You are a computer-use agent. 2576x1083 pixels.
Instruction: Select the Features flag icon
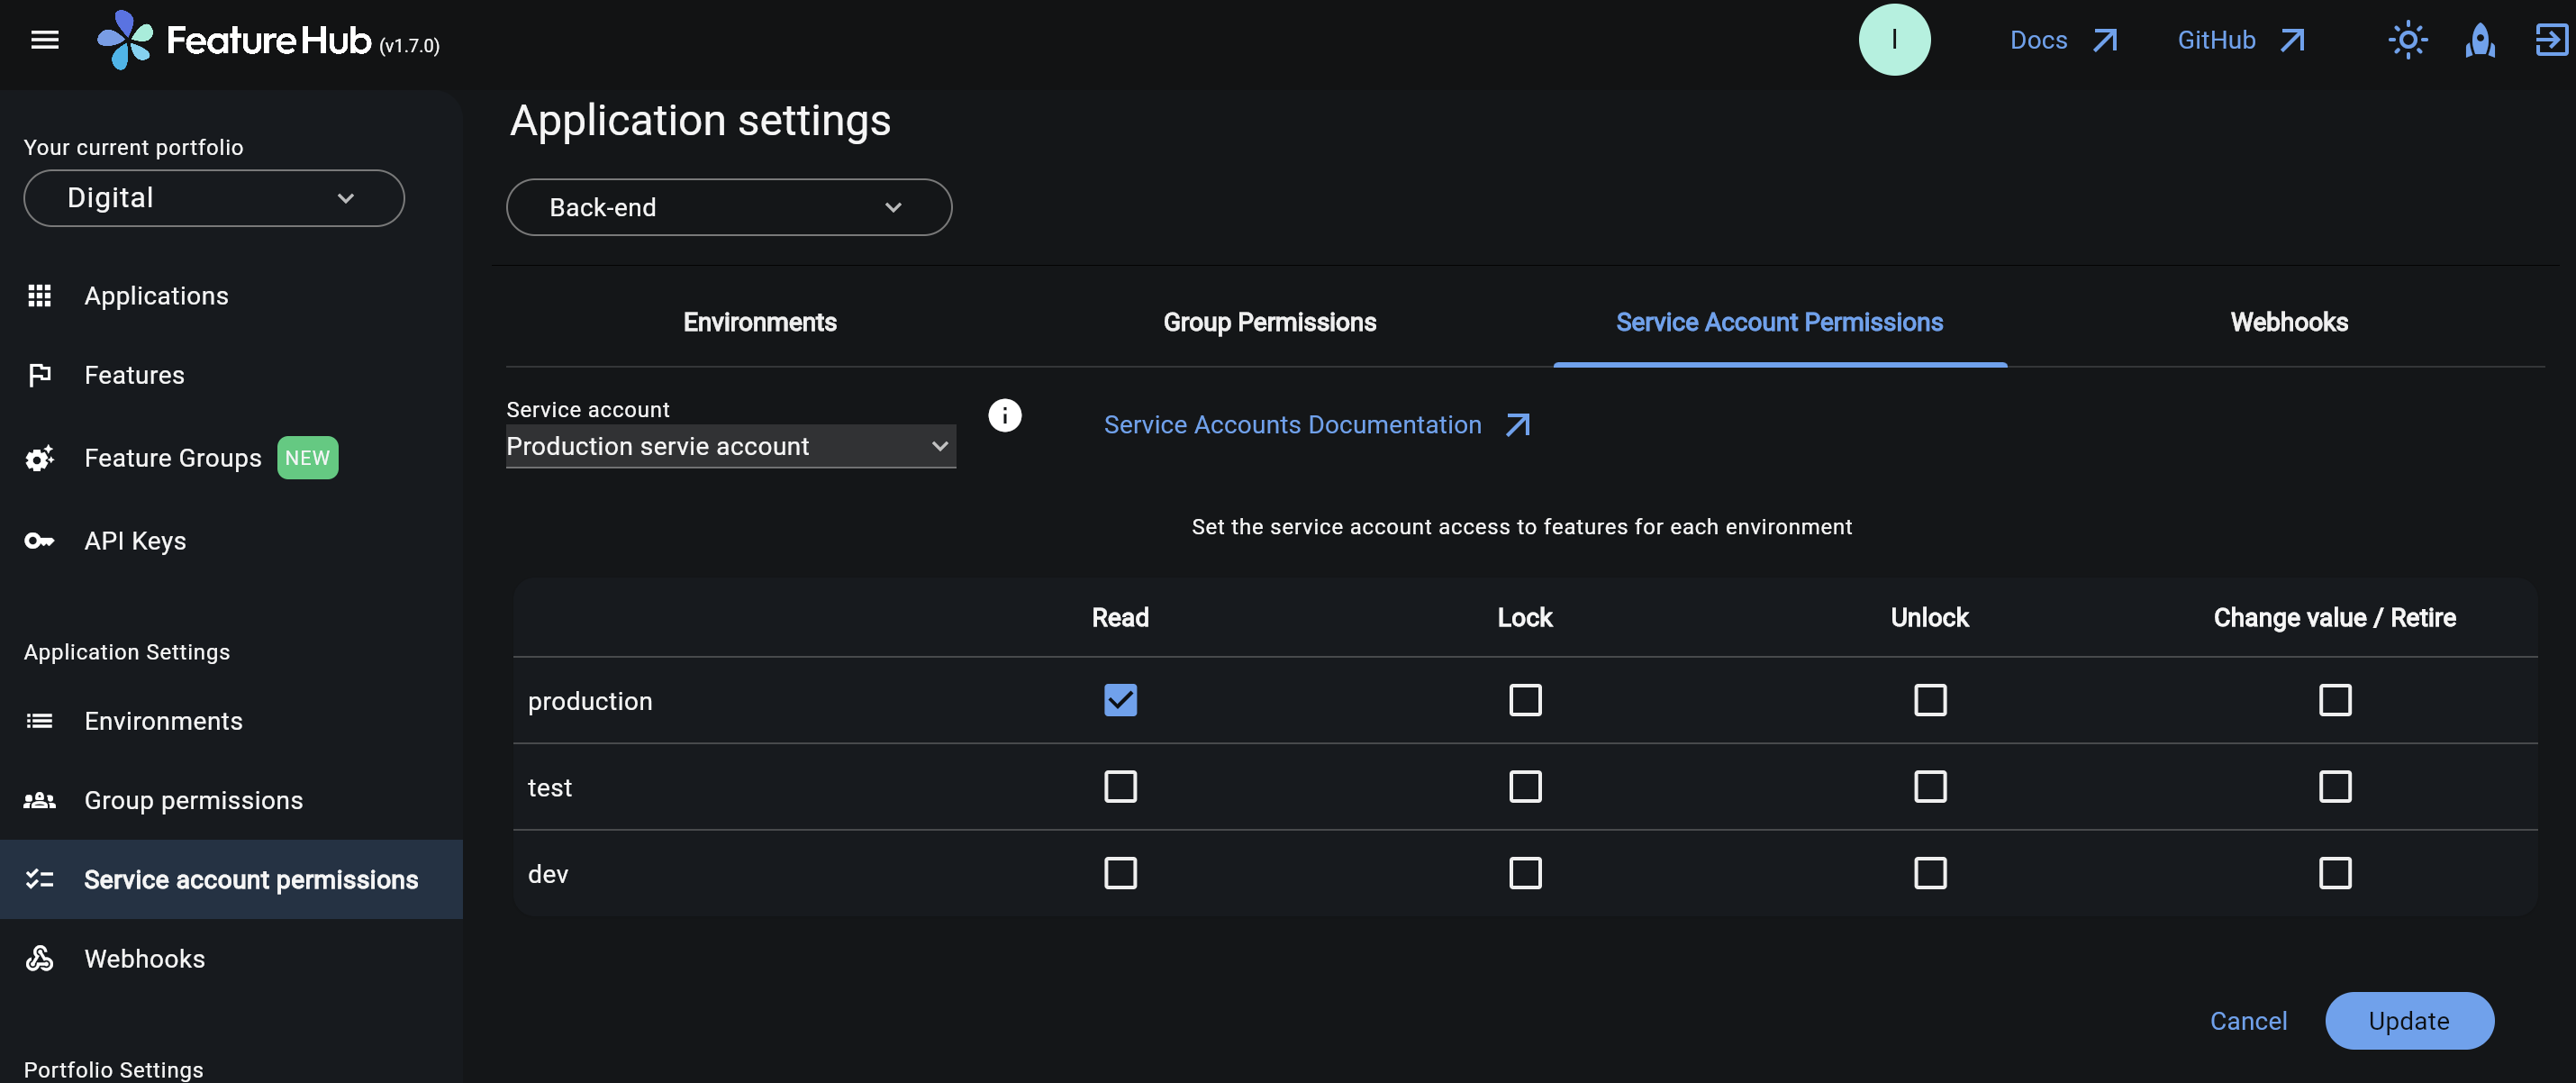(x=40, y=375)
